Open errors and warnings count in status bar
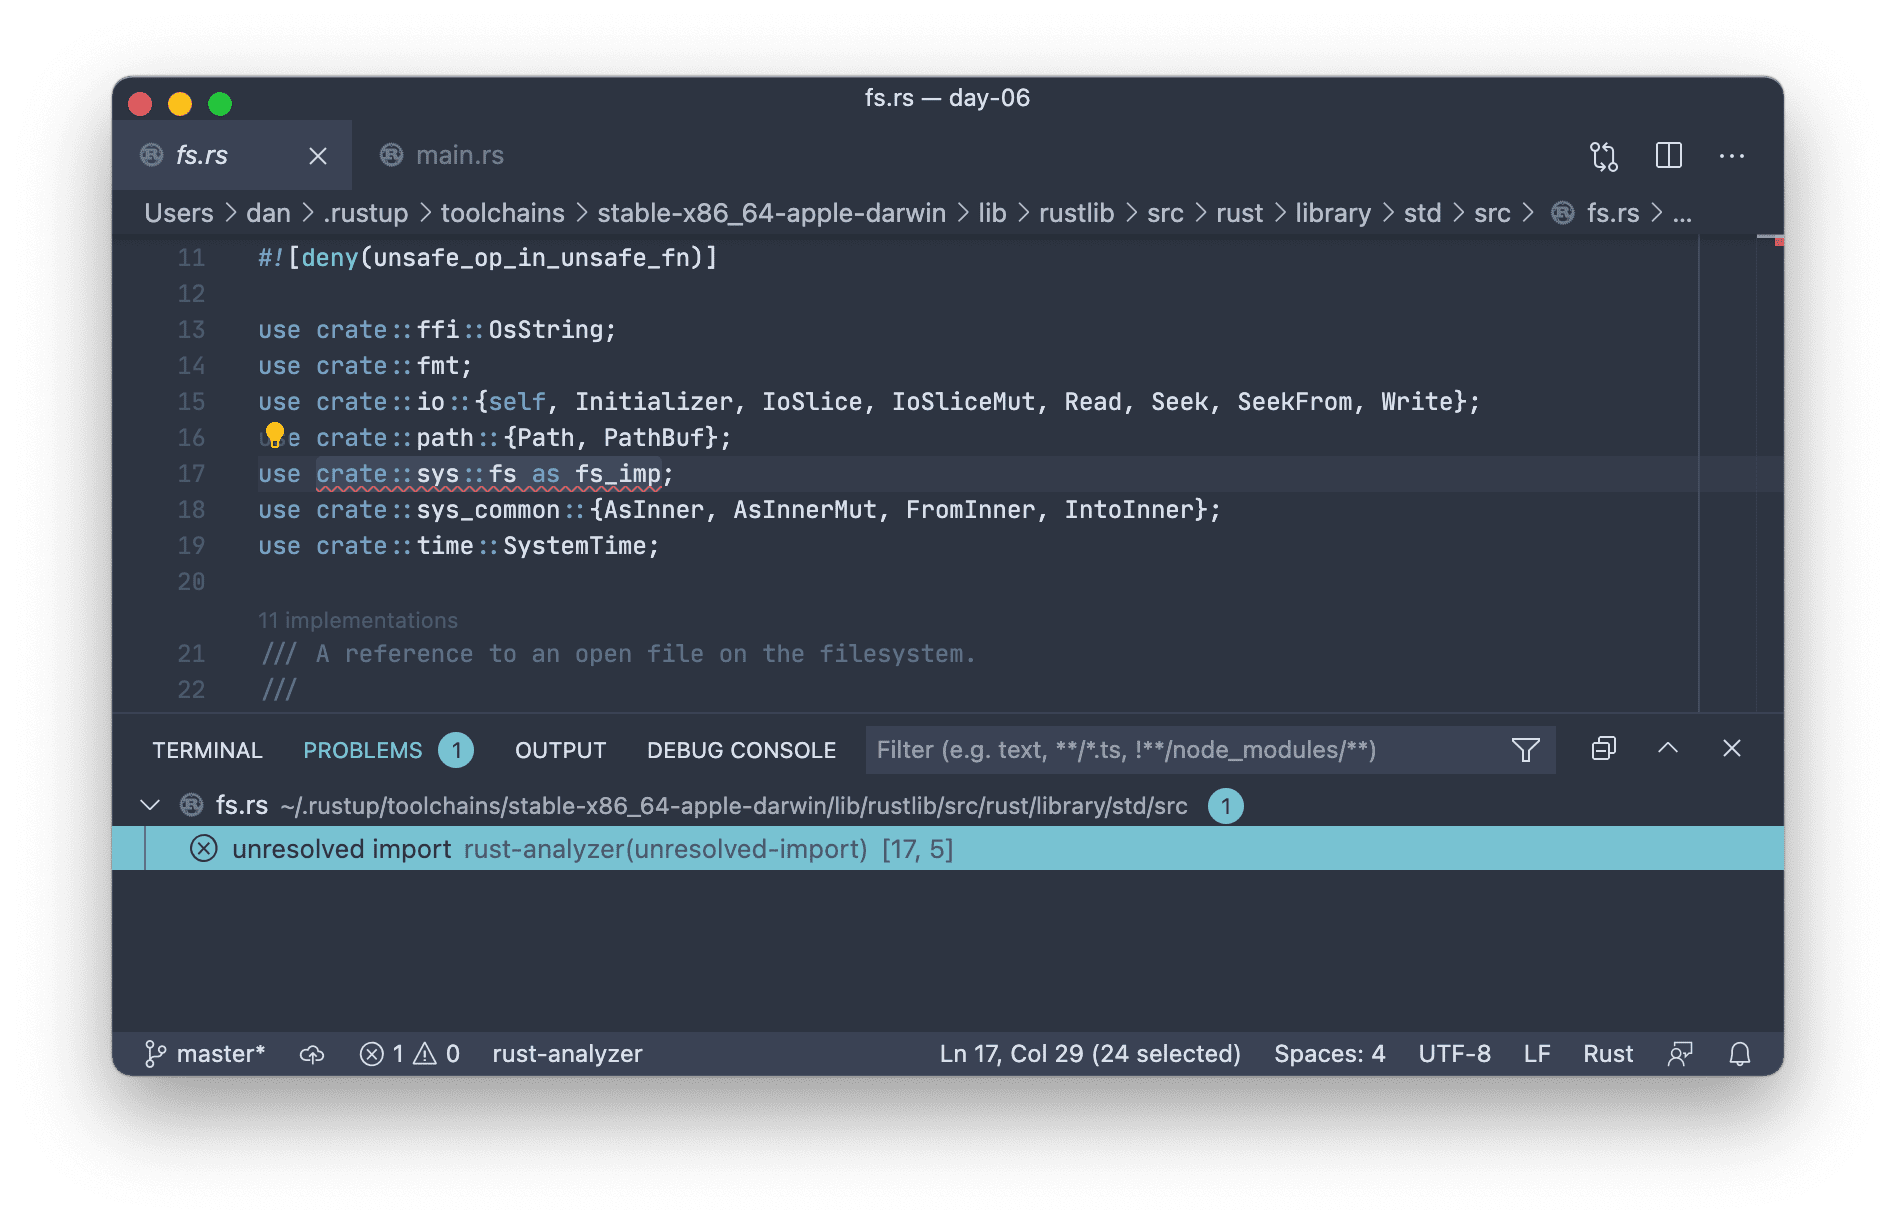1896x1224 pixels. point(410,1054)
